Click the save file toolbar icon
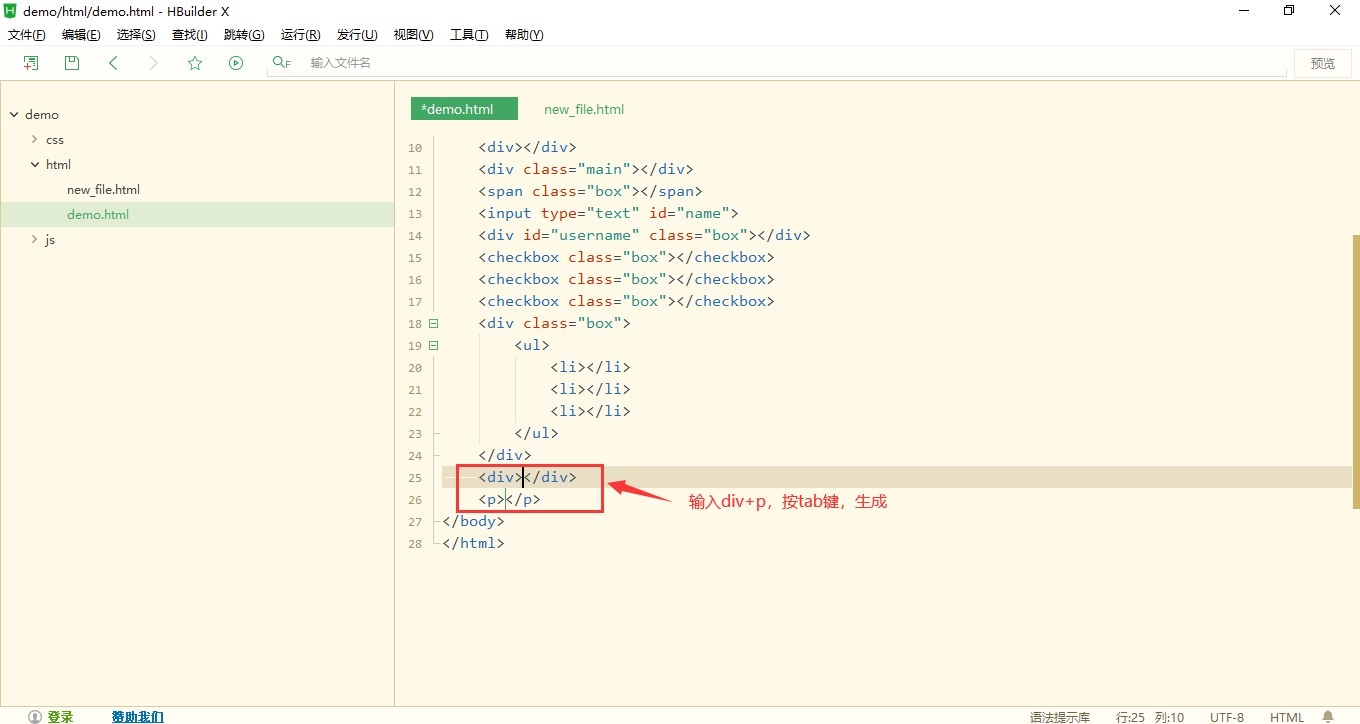The width and height of the screenshot is (1360, 724). [x=72, y=63]
